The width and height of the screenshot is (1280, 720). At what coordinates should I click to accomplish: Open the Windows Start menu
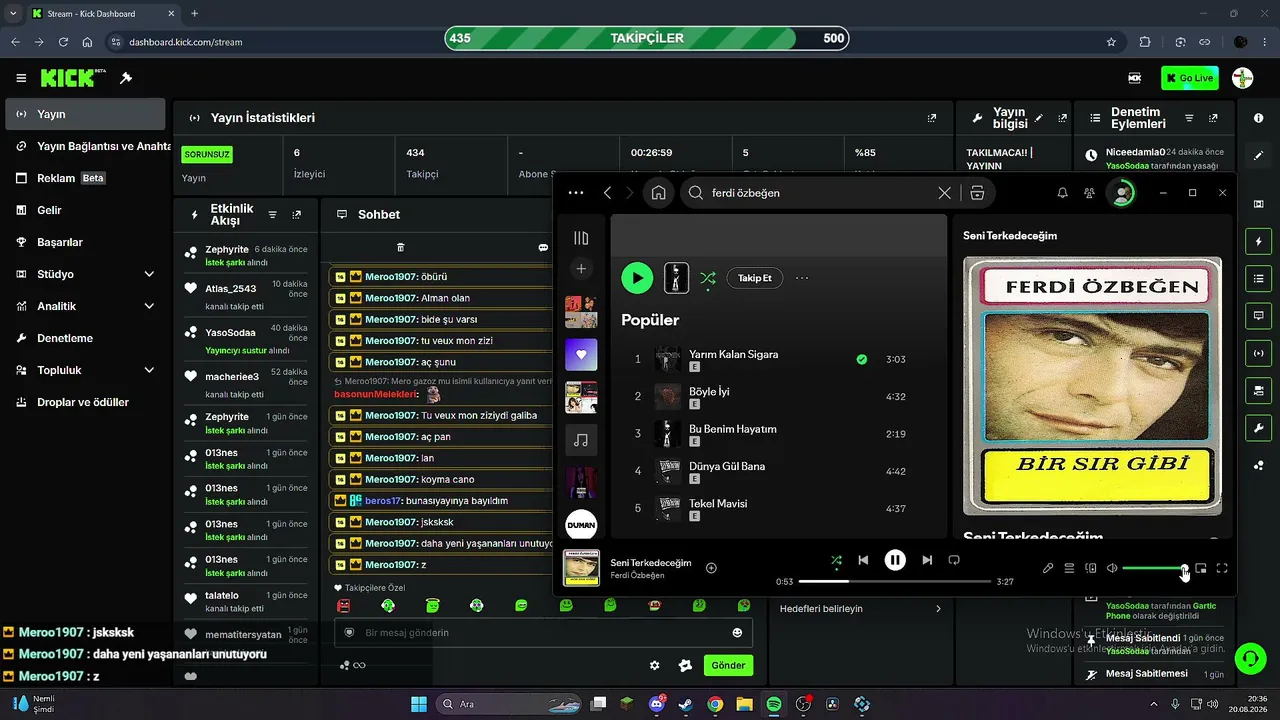(418, 704)
